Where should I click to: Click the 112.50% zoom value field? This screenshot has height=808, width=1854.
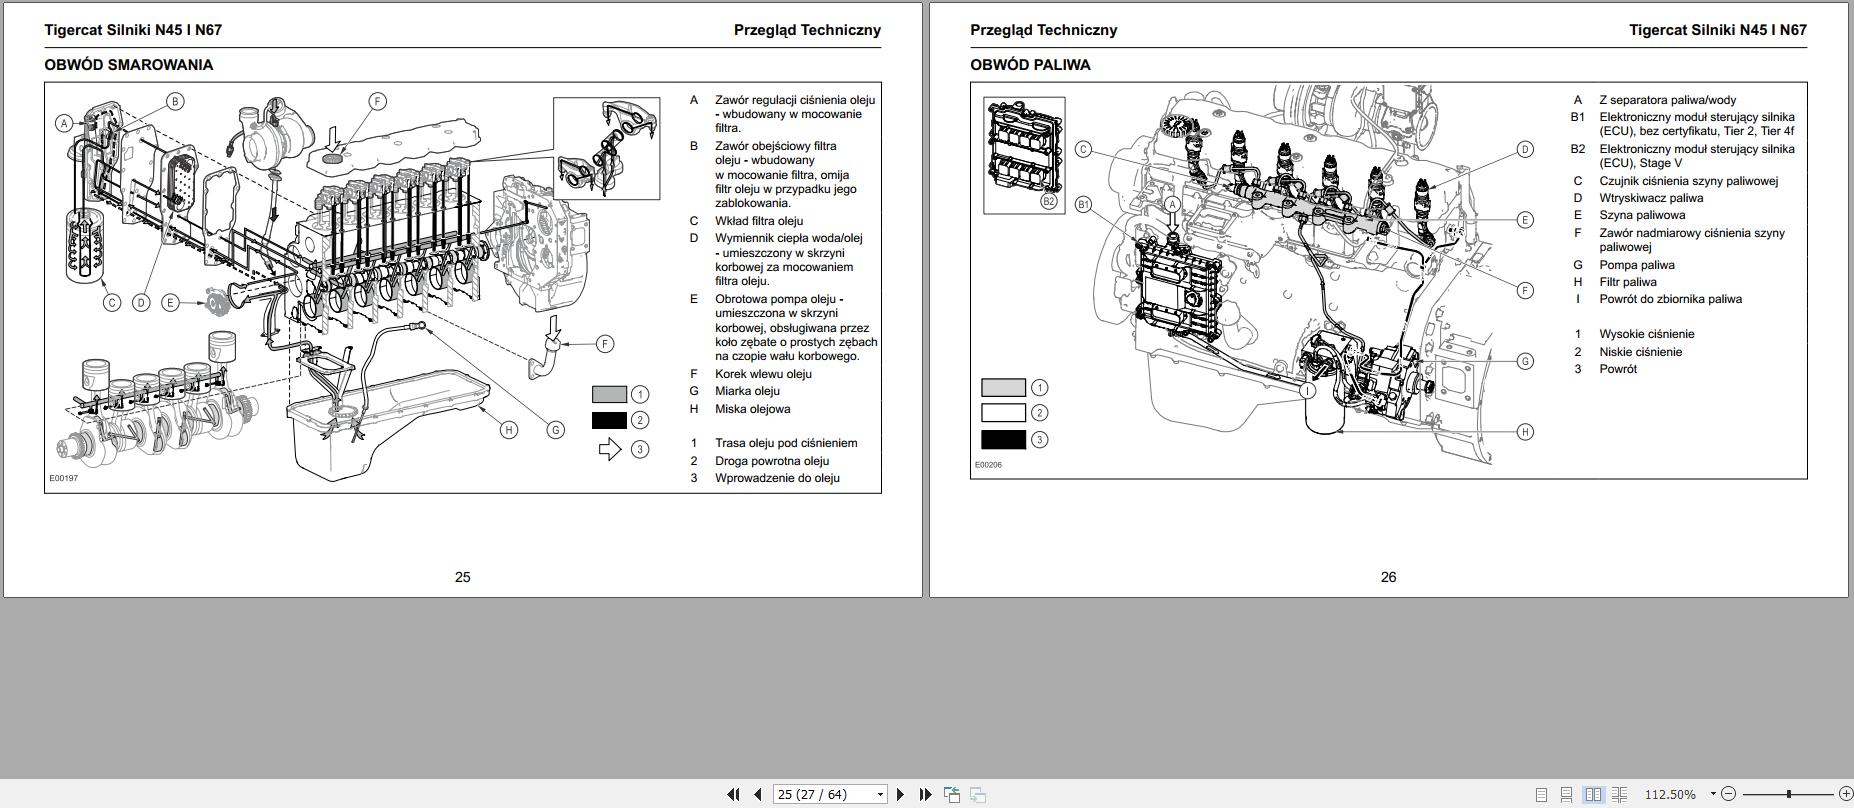(x=1670, y=794)
